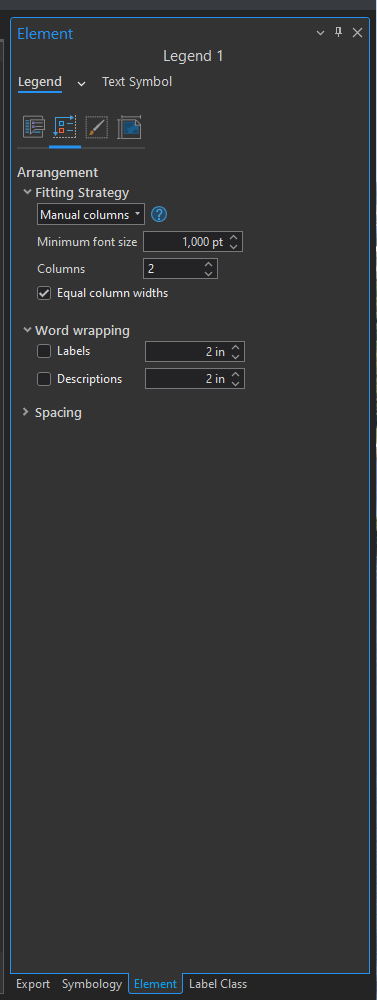The image size is (377, 1000).
Task: Toggle auto-hide pin on Element pane
Action: 339,33
